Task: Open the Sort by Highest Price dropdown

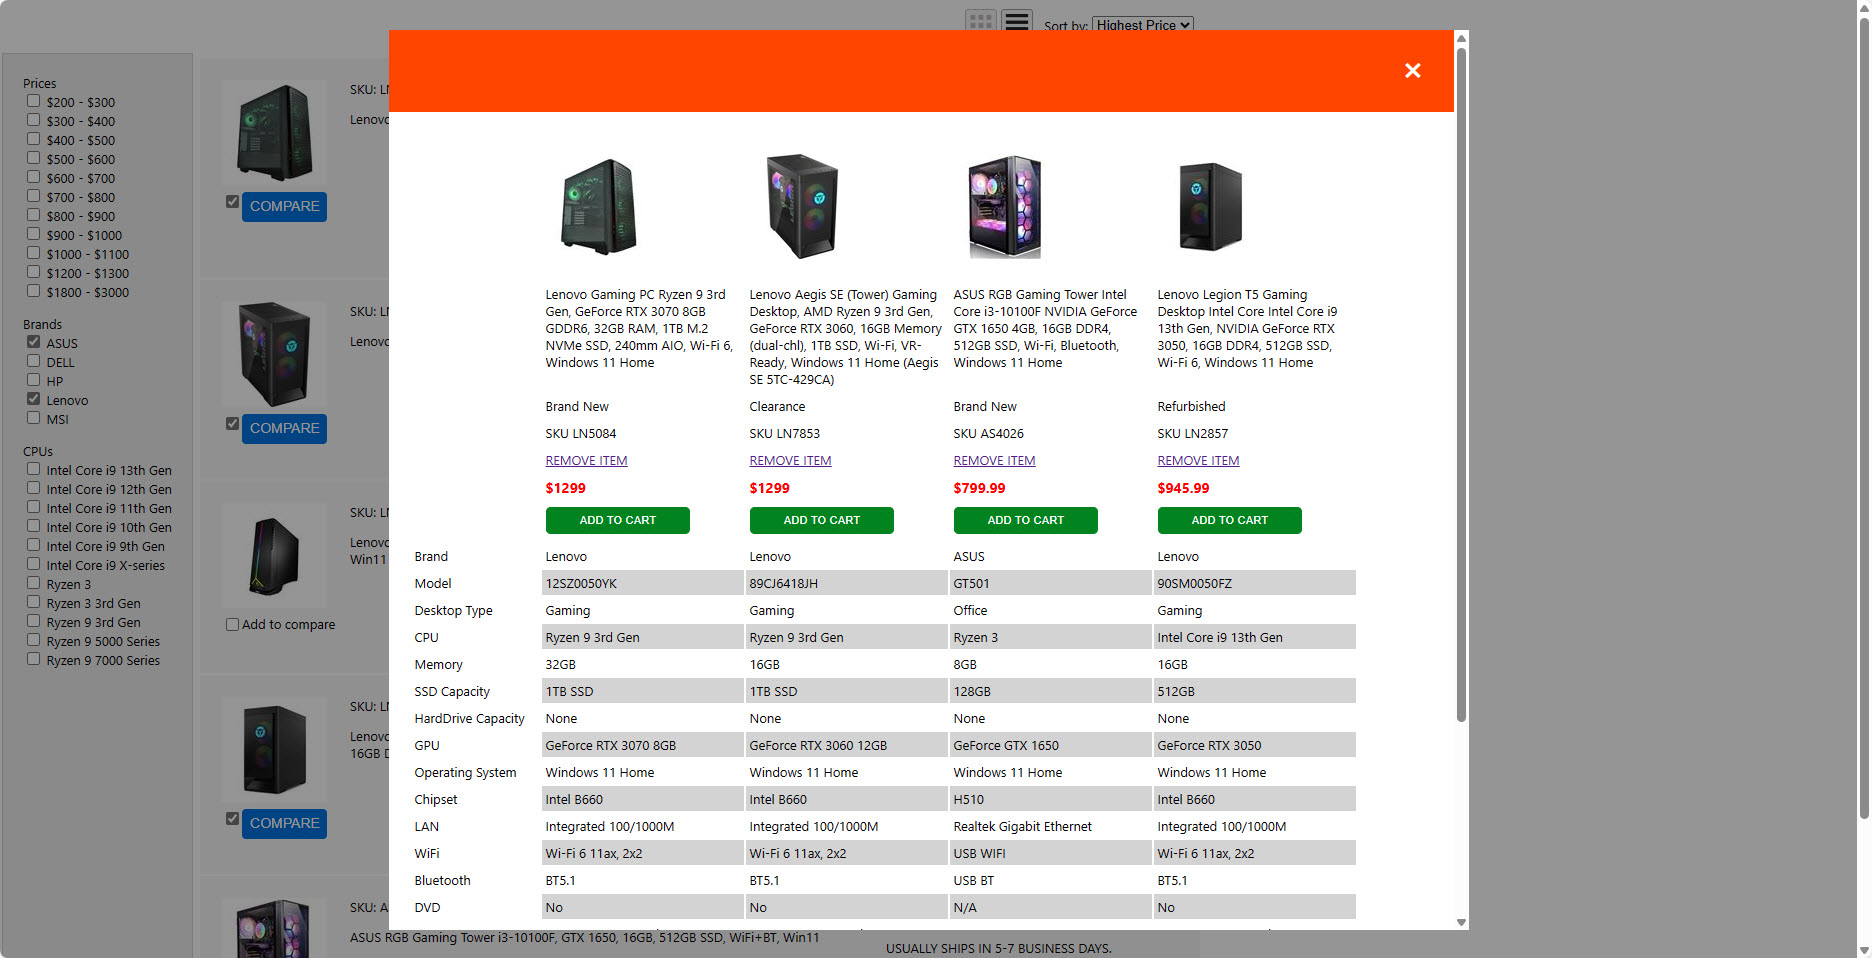Action: [1142, 25]
